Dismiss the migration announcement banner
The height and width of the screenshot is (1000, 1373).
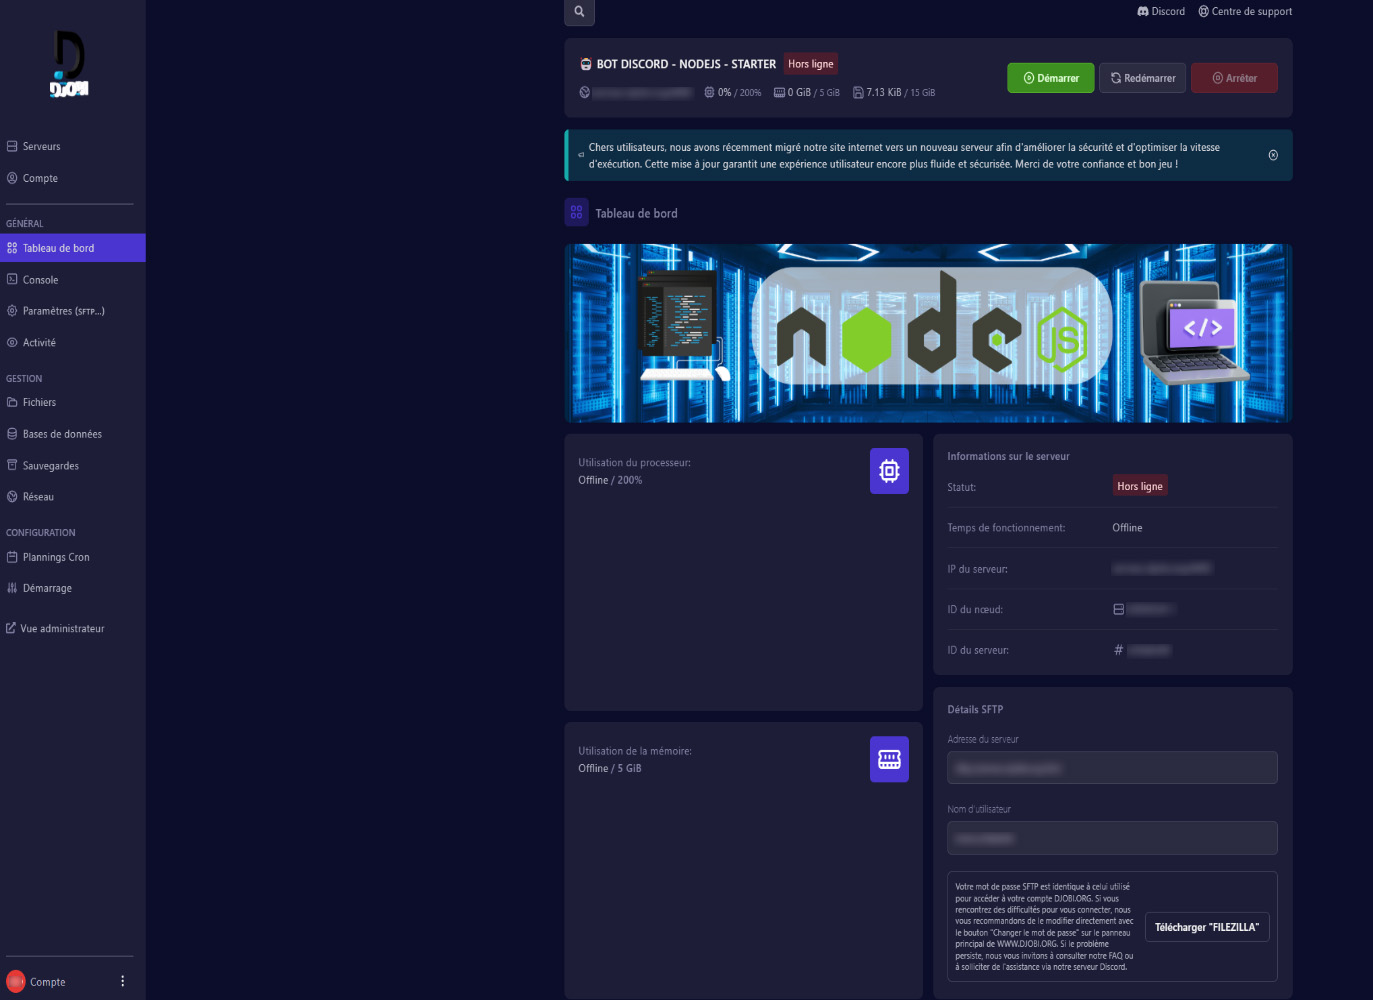coord(1273,155)
